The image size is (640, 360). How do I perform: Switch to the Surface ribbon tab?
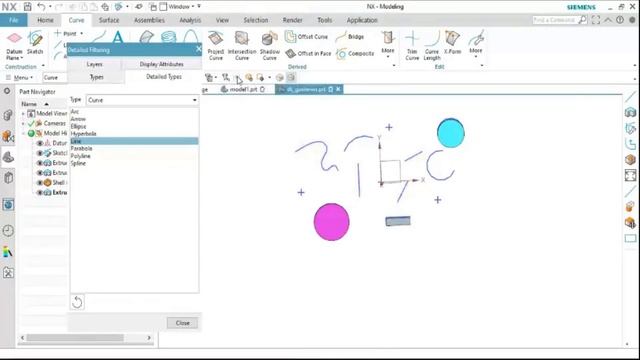tap(109, 20)
